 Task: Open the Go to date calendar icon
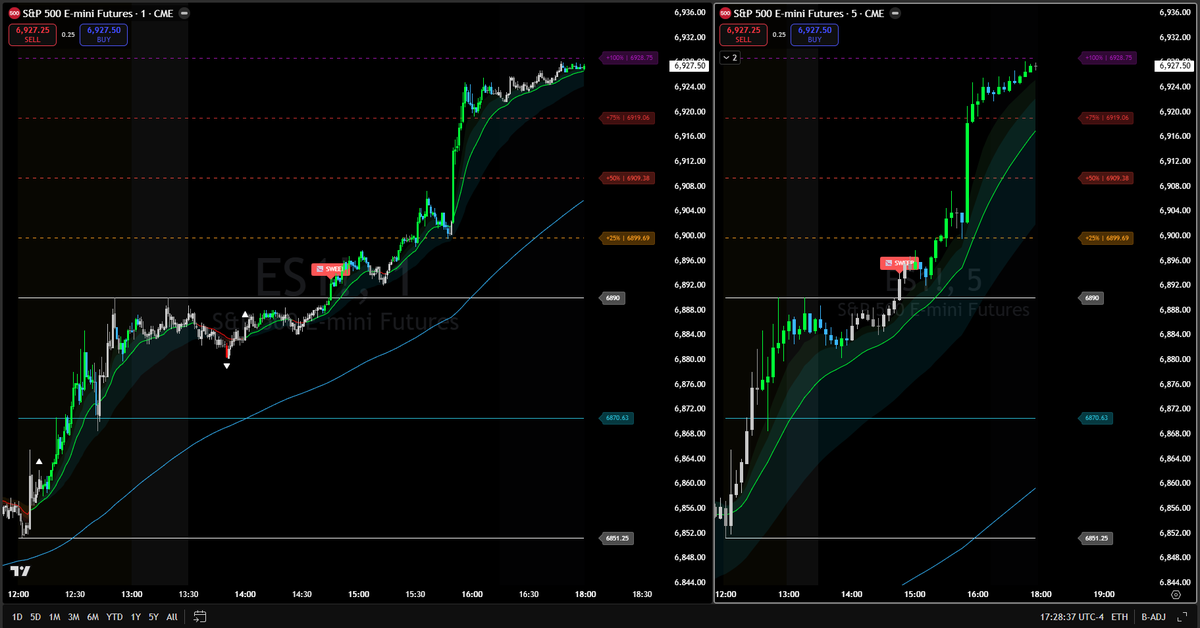coord(200,615)
